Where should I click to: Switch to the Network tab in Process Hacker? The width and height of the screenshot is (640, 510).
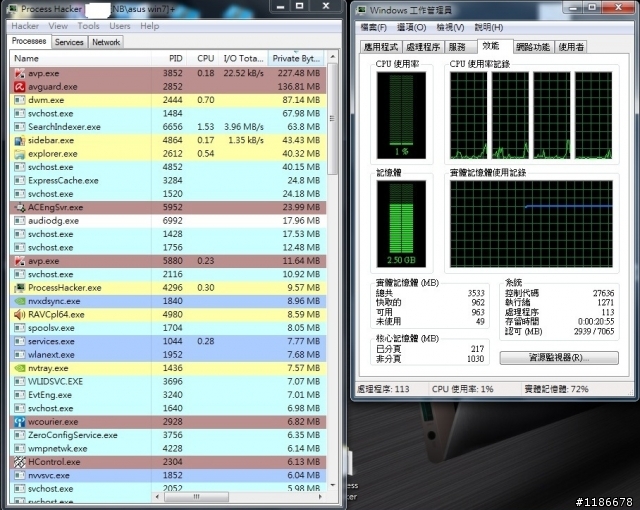point(106,42)
